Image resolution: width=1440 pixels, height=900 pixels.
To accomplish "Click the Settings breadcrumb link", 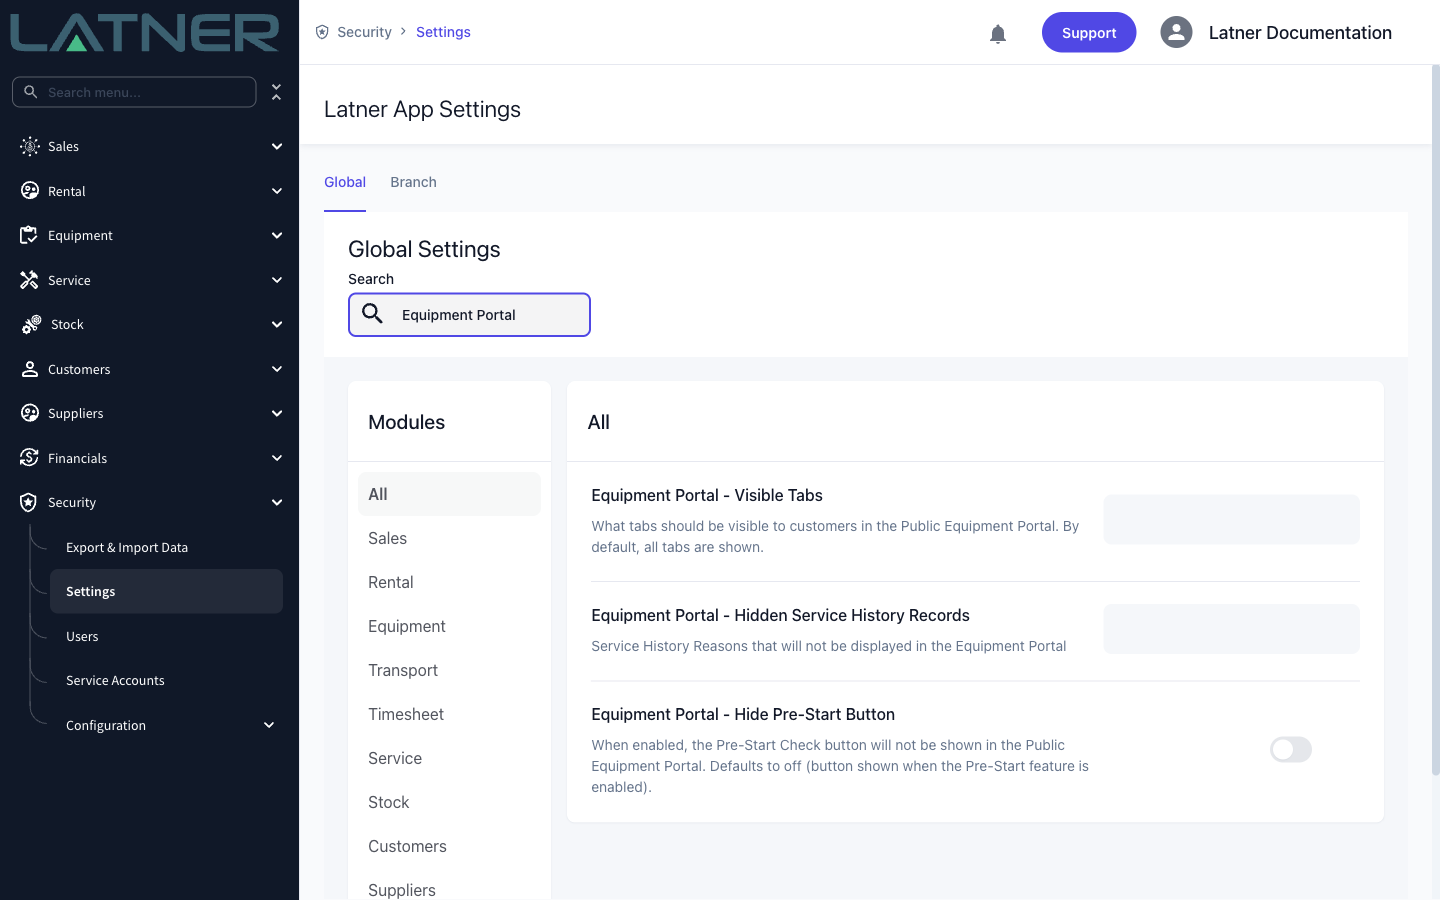I will (x=443, y=32).
